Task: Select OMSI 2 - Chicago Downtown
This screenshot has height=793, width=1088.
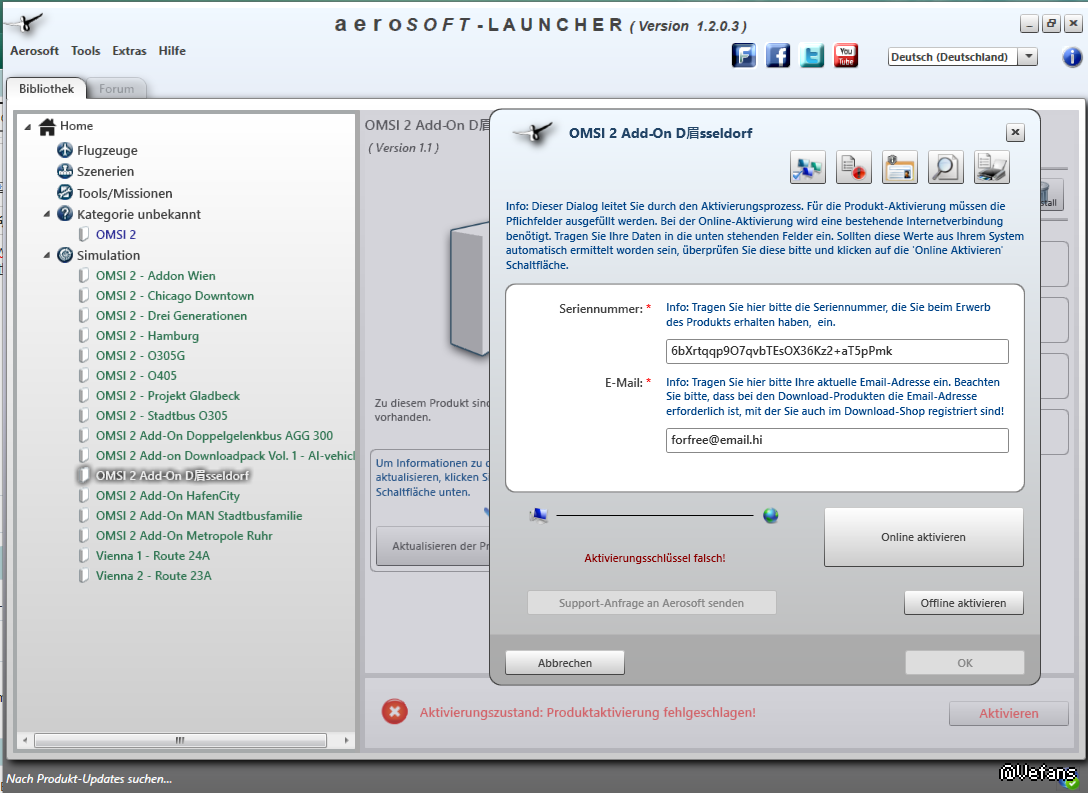Action: pyautogui.click(x=175, y=296)
